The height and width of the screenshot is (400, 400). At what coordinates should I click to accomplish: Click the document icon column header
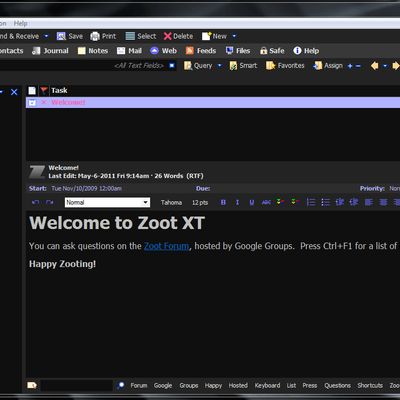click(x=32, y=90)
